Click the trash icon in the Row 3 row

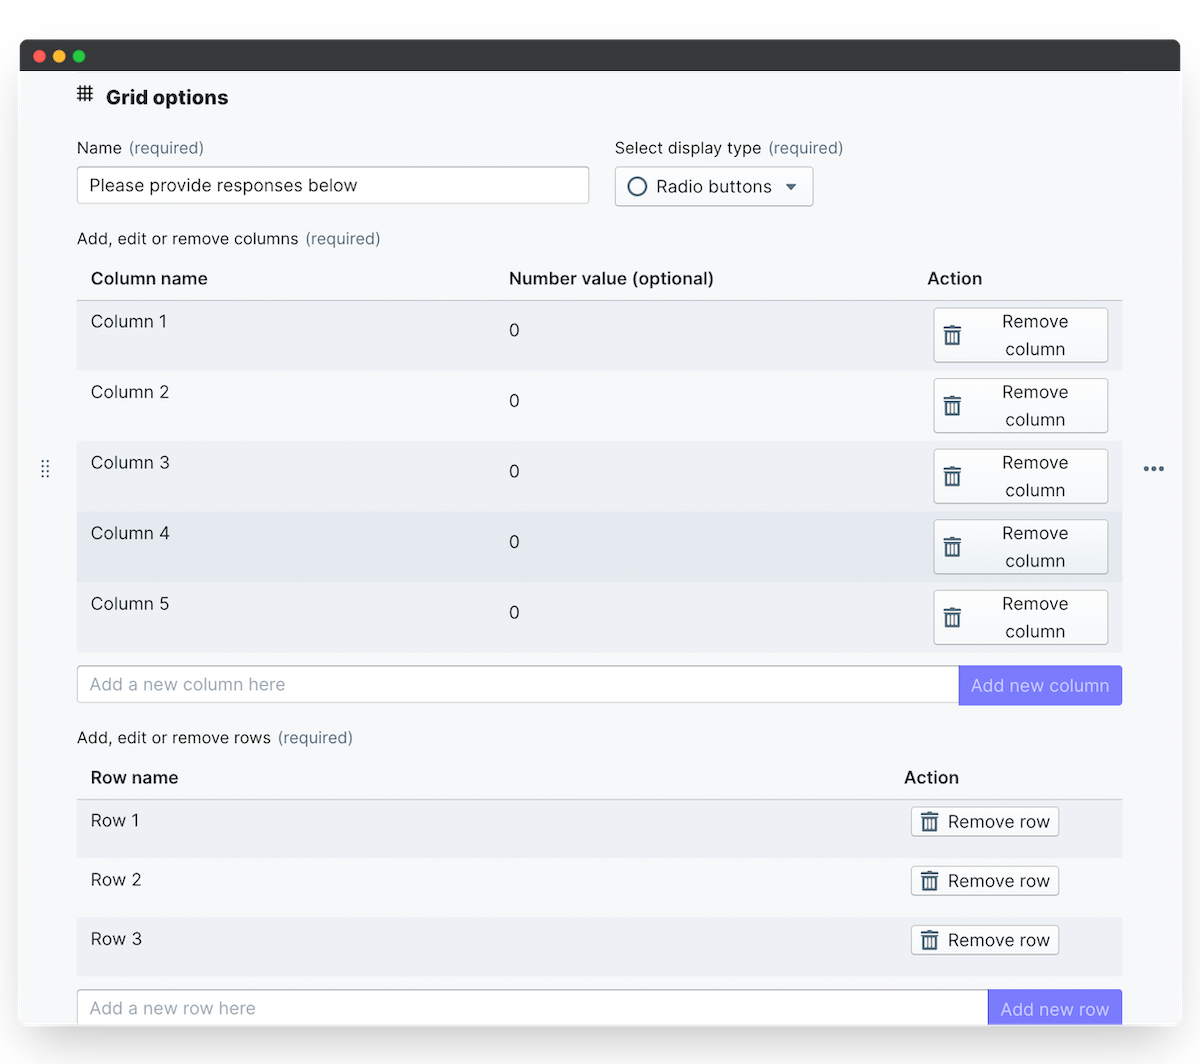click(x=930, y=940)
